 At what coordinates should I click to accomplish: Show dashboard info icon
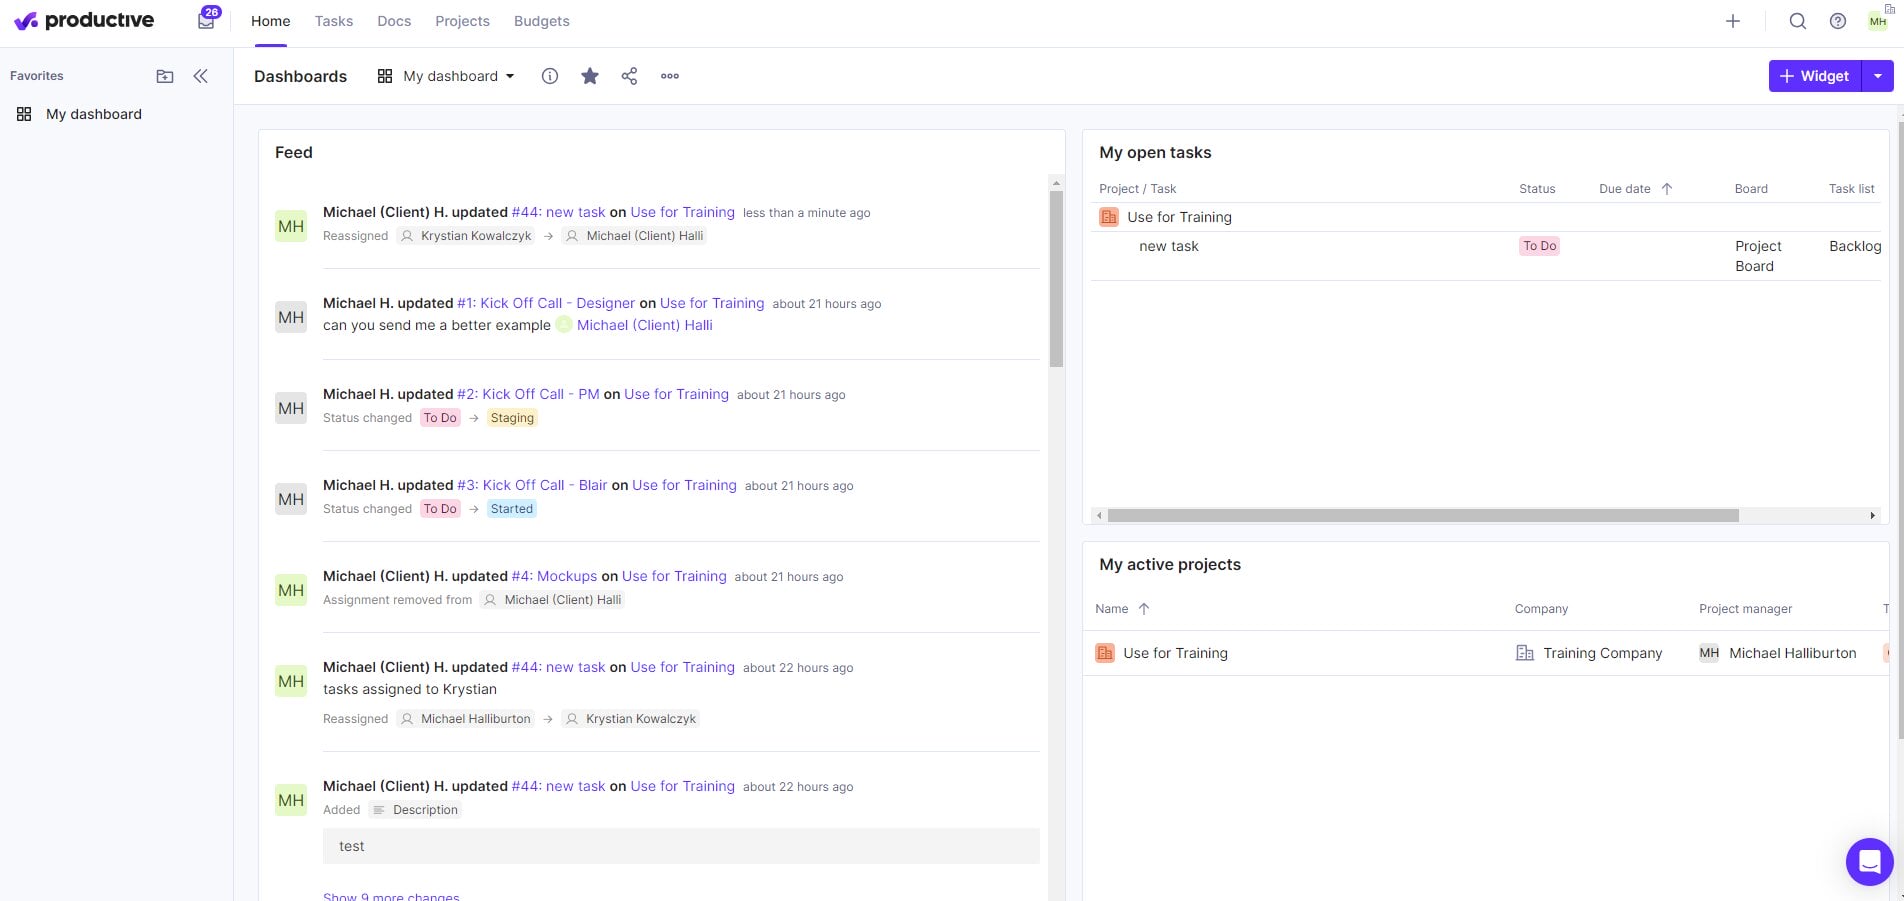click(550, 76)
